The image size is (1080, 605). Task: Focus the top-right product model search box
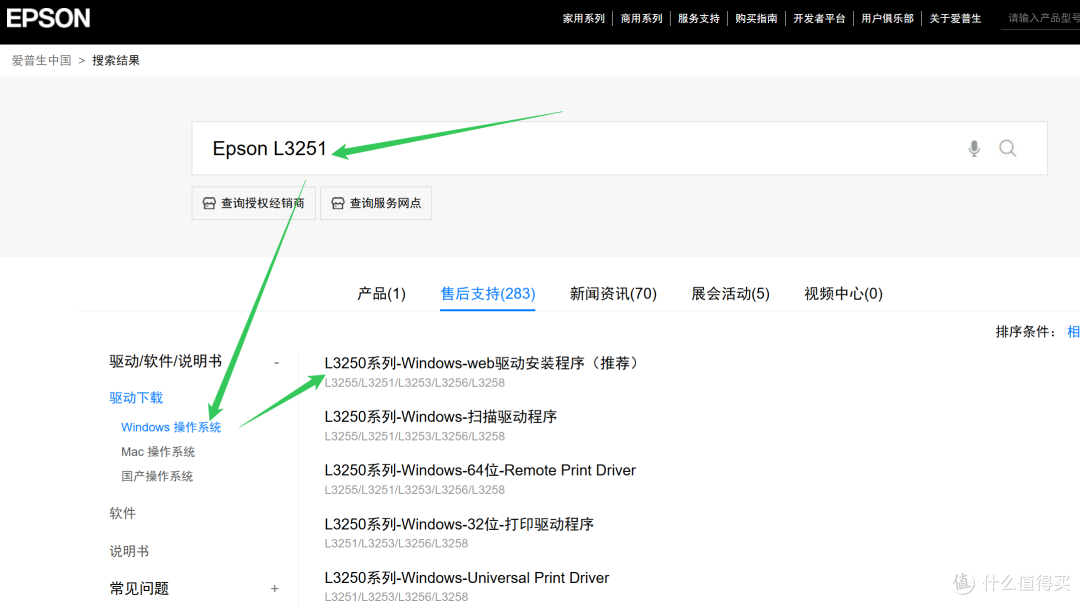1041,19
